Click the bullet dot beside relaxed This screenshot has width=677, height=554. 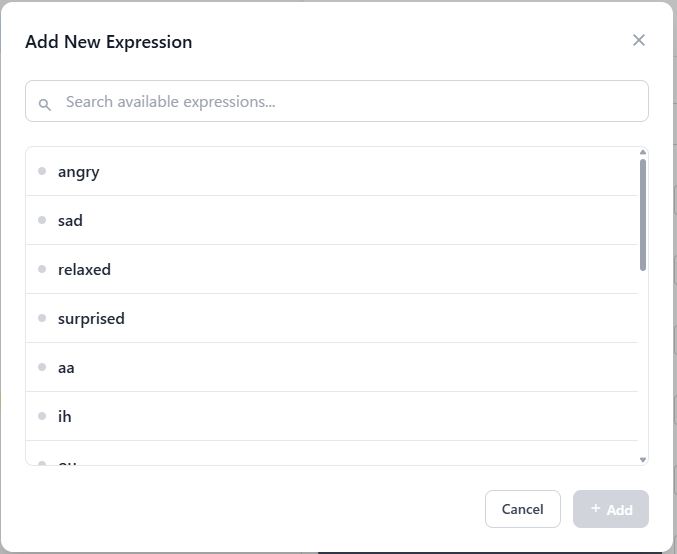[42, 269]
